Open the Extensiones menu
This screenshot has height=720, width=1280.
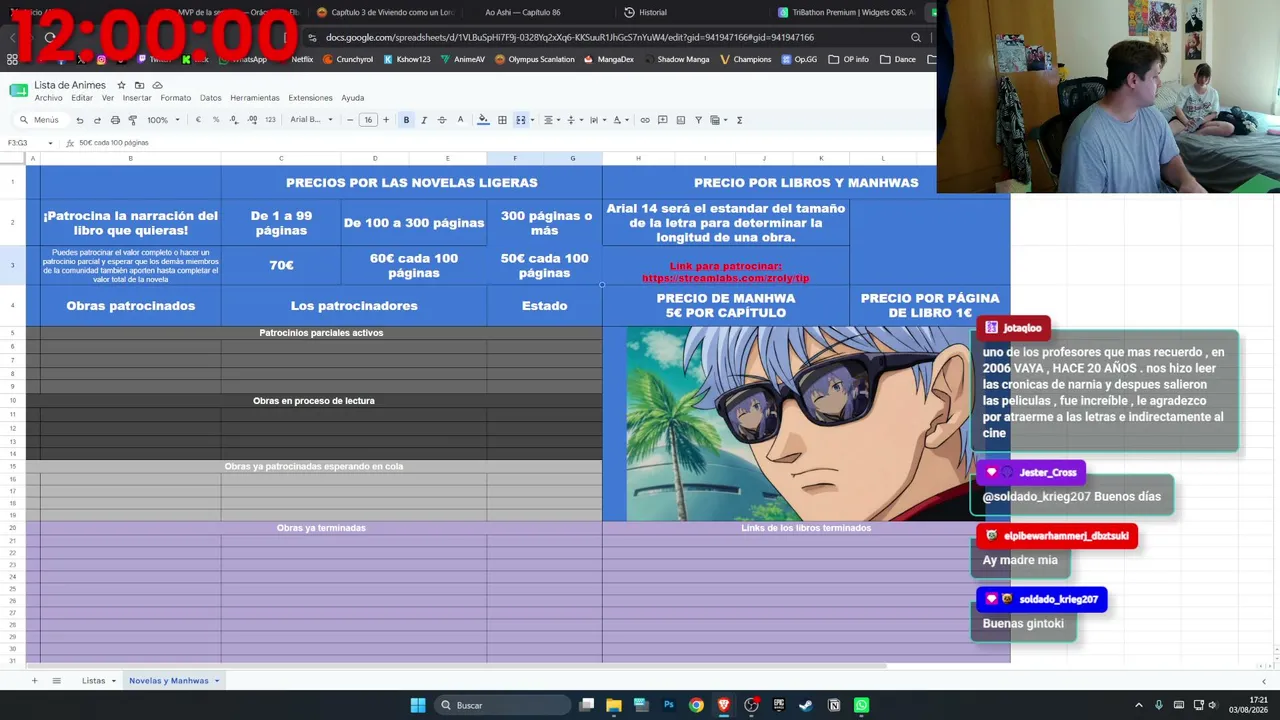310,98
